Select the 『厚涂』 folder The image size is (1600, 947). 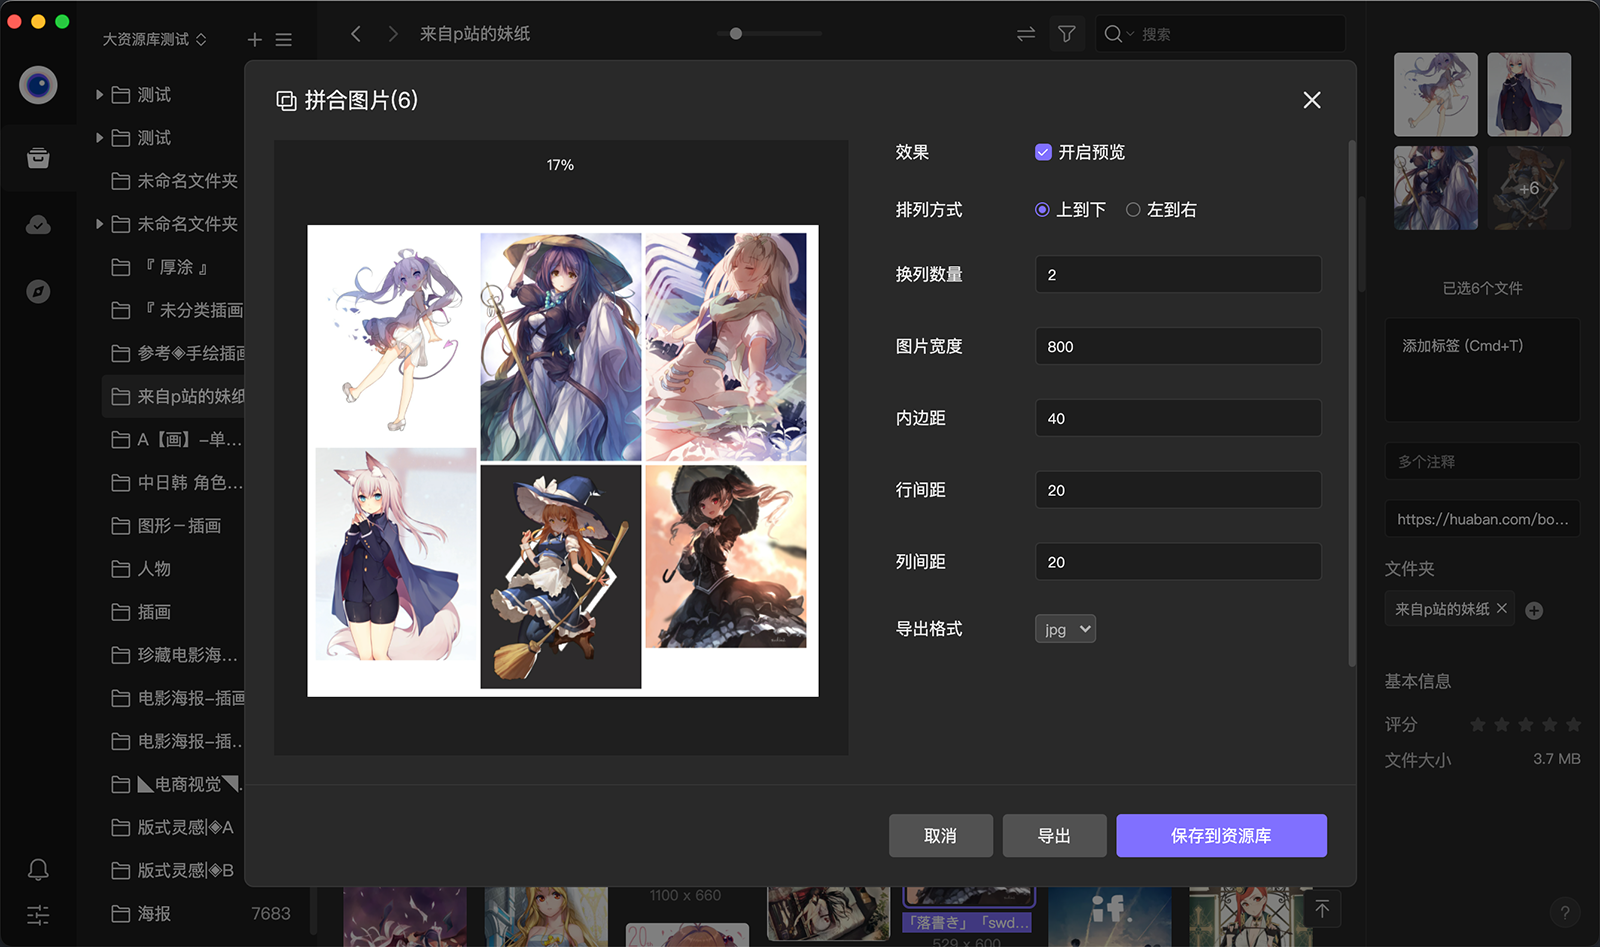click(174, 267)
